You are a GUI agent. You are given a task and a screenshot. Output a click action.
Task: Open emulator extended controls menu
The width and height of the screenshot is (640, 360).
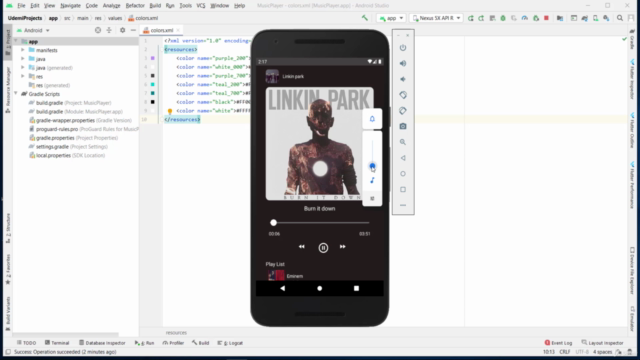click(403, 205)
